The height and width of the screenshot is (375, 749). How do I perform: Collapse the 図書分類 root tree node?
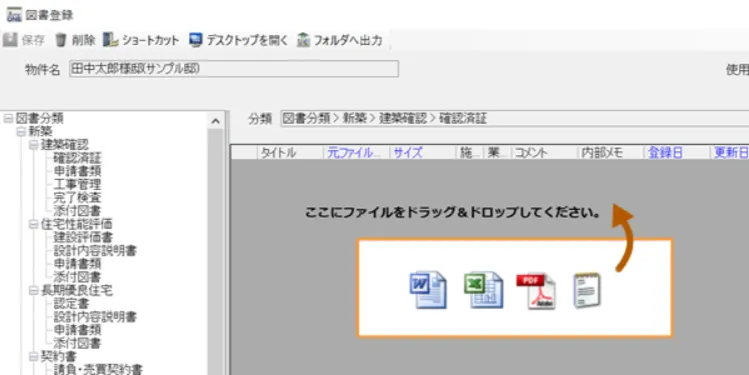tap(9, 118)
